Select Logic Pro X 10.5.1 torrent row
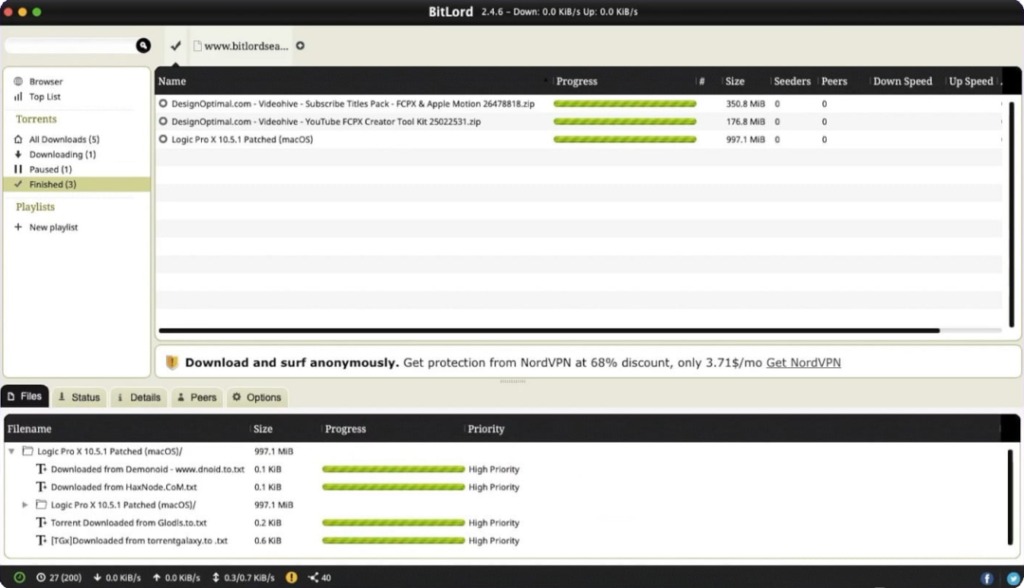 tap(579, 139)
